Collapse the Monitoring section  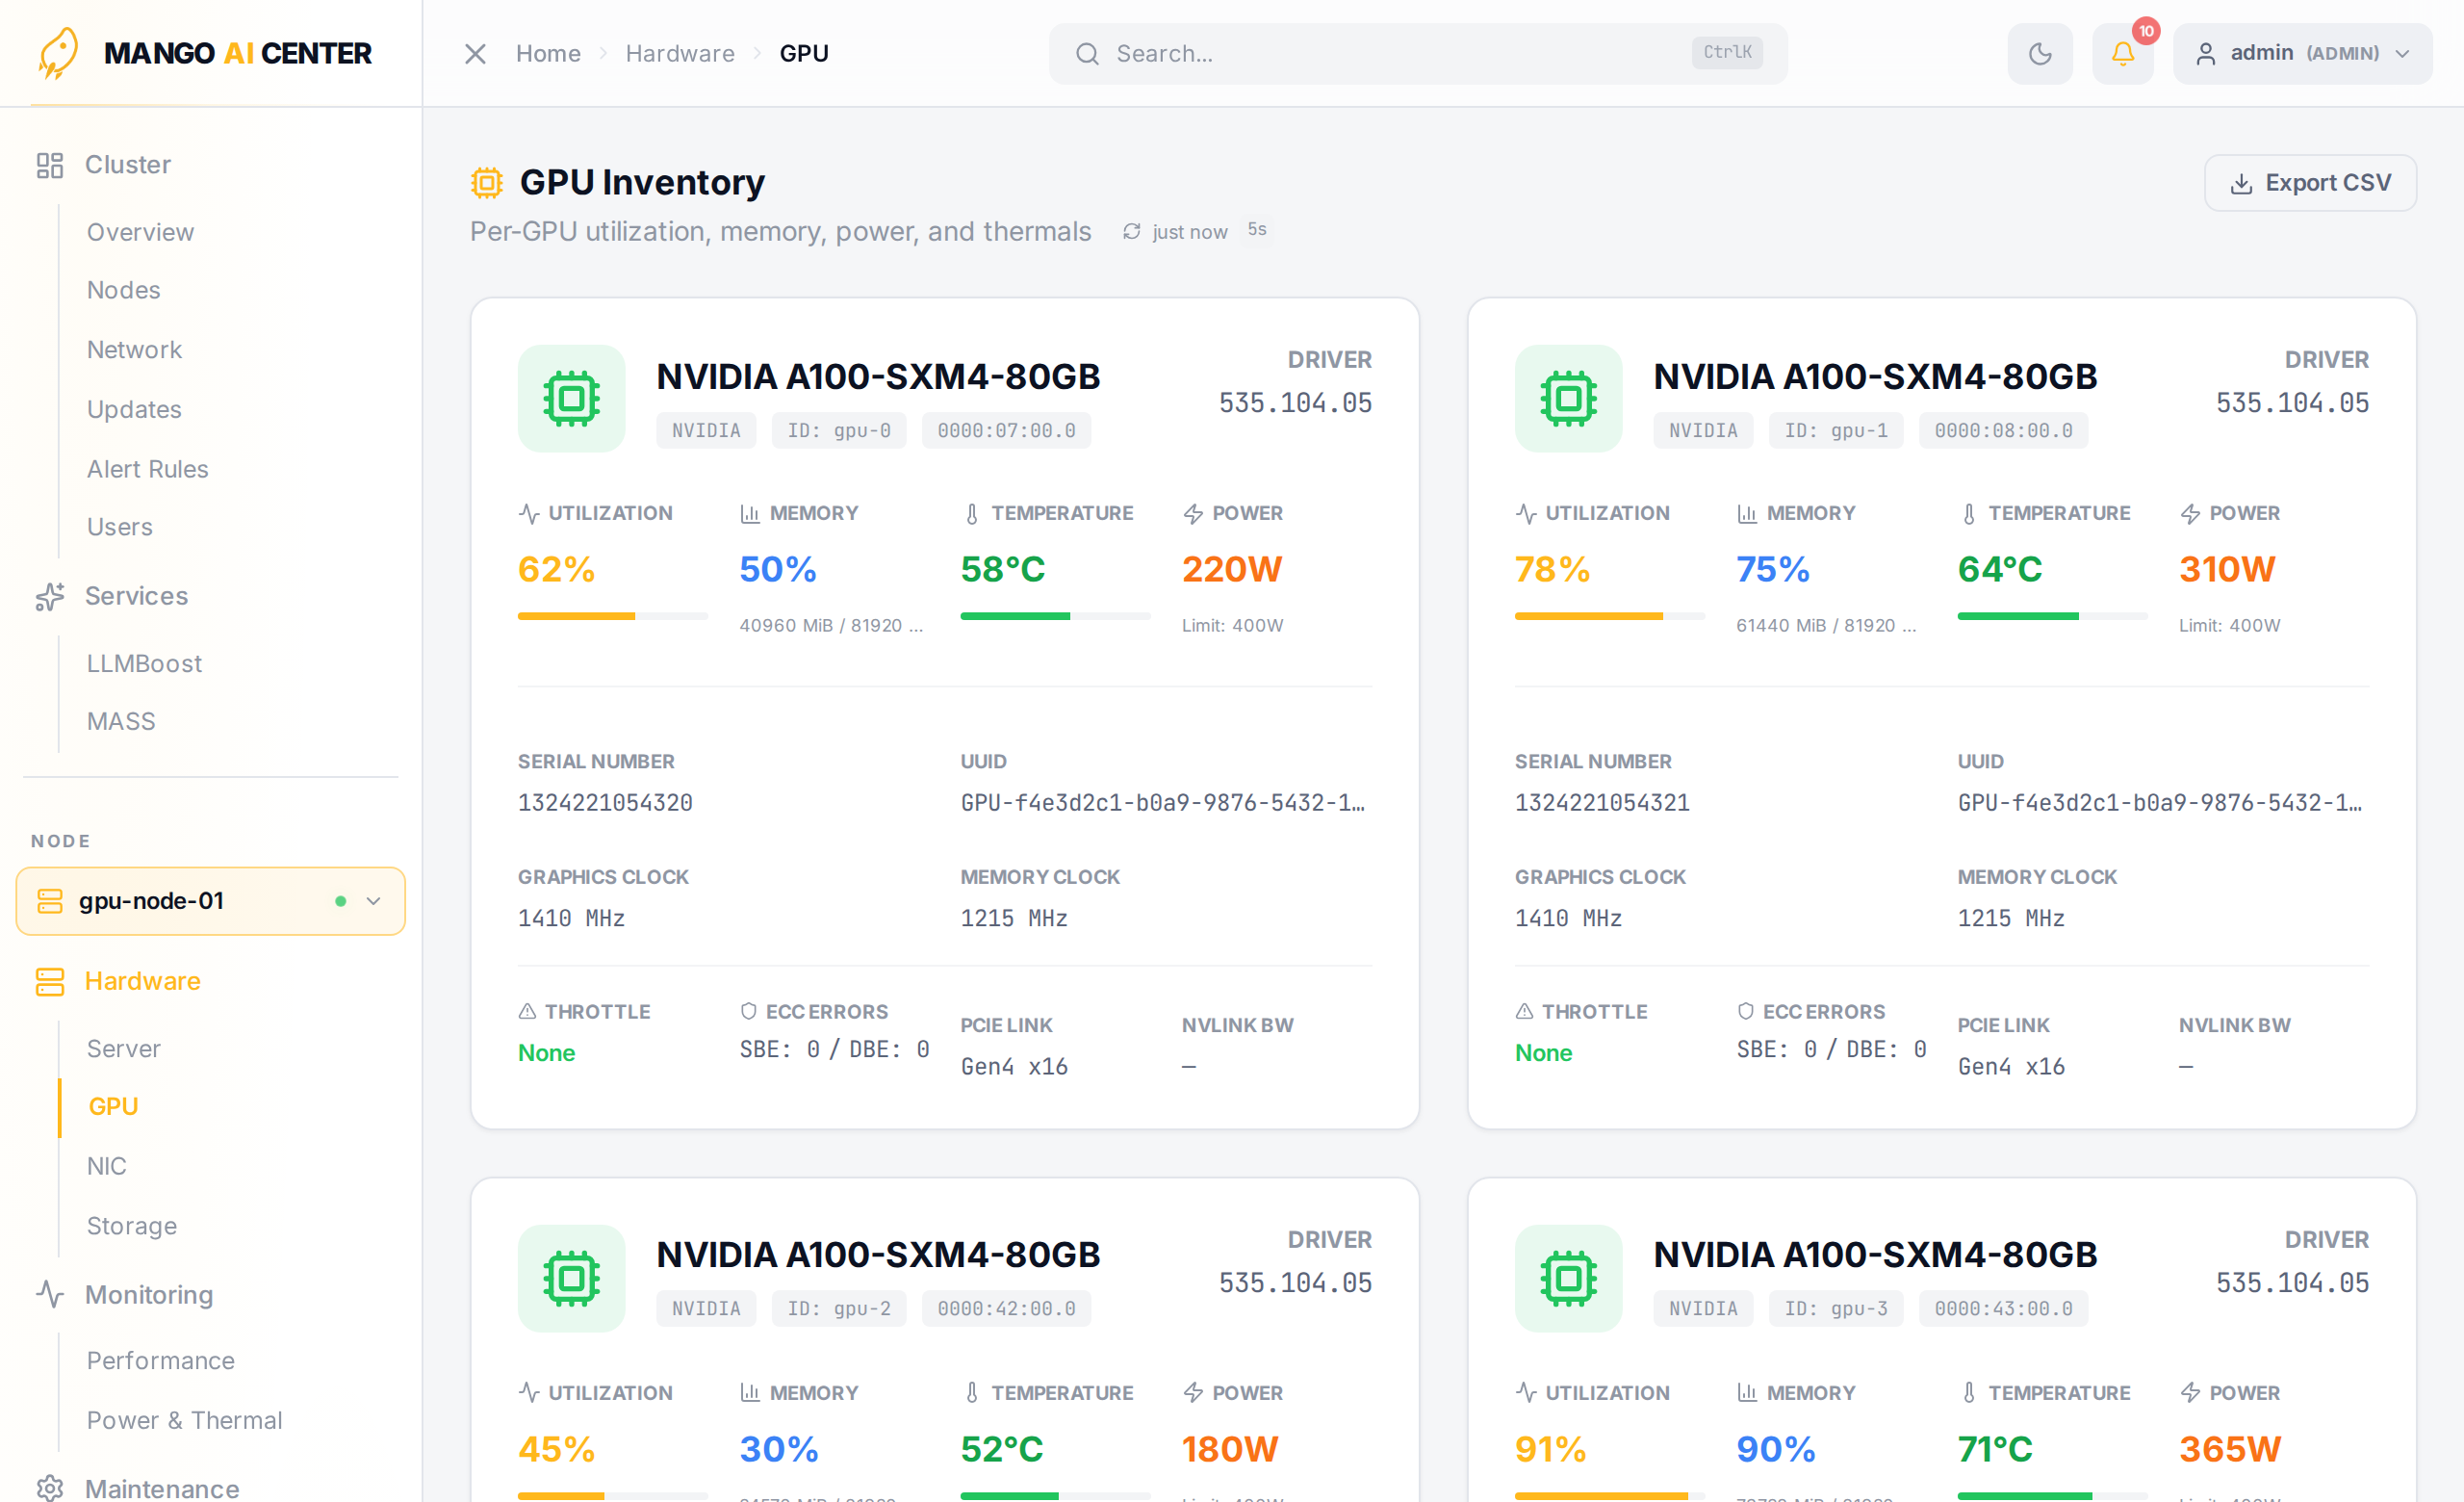(x=149, y=1295)
